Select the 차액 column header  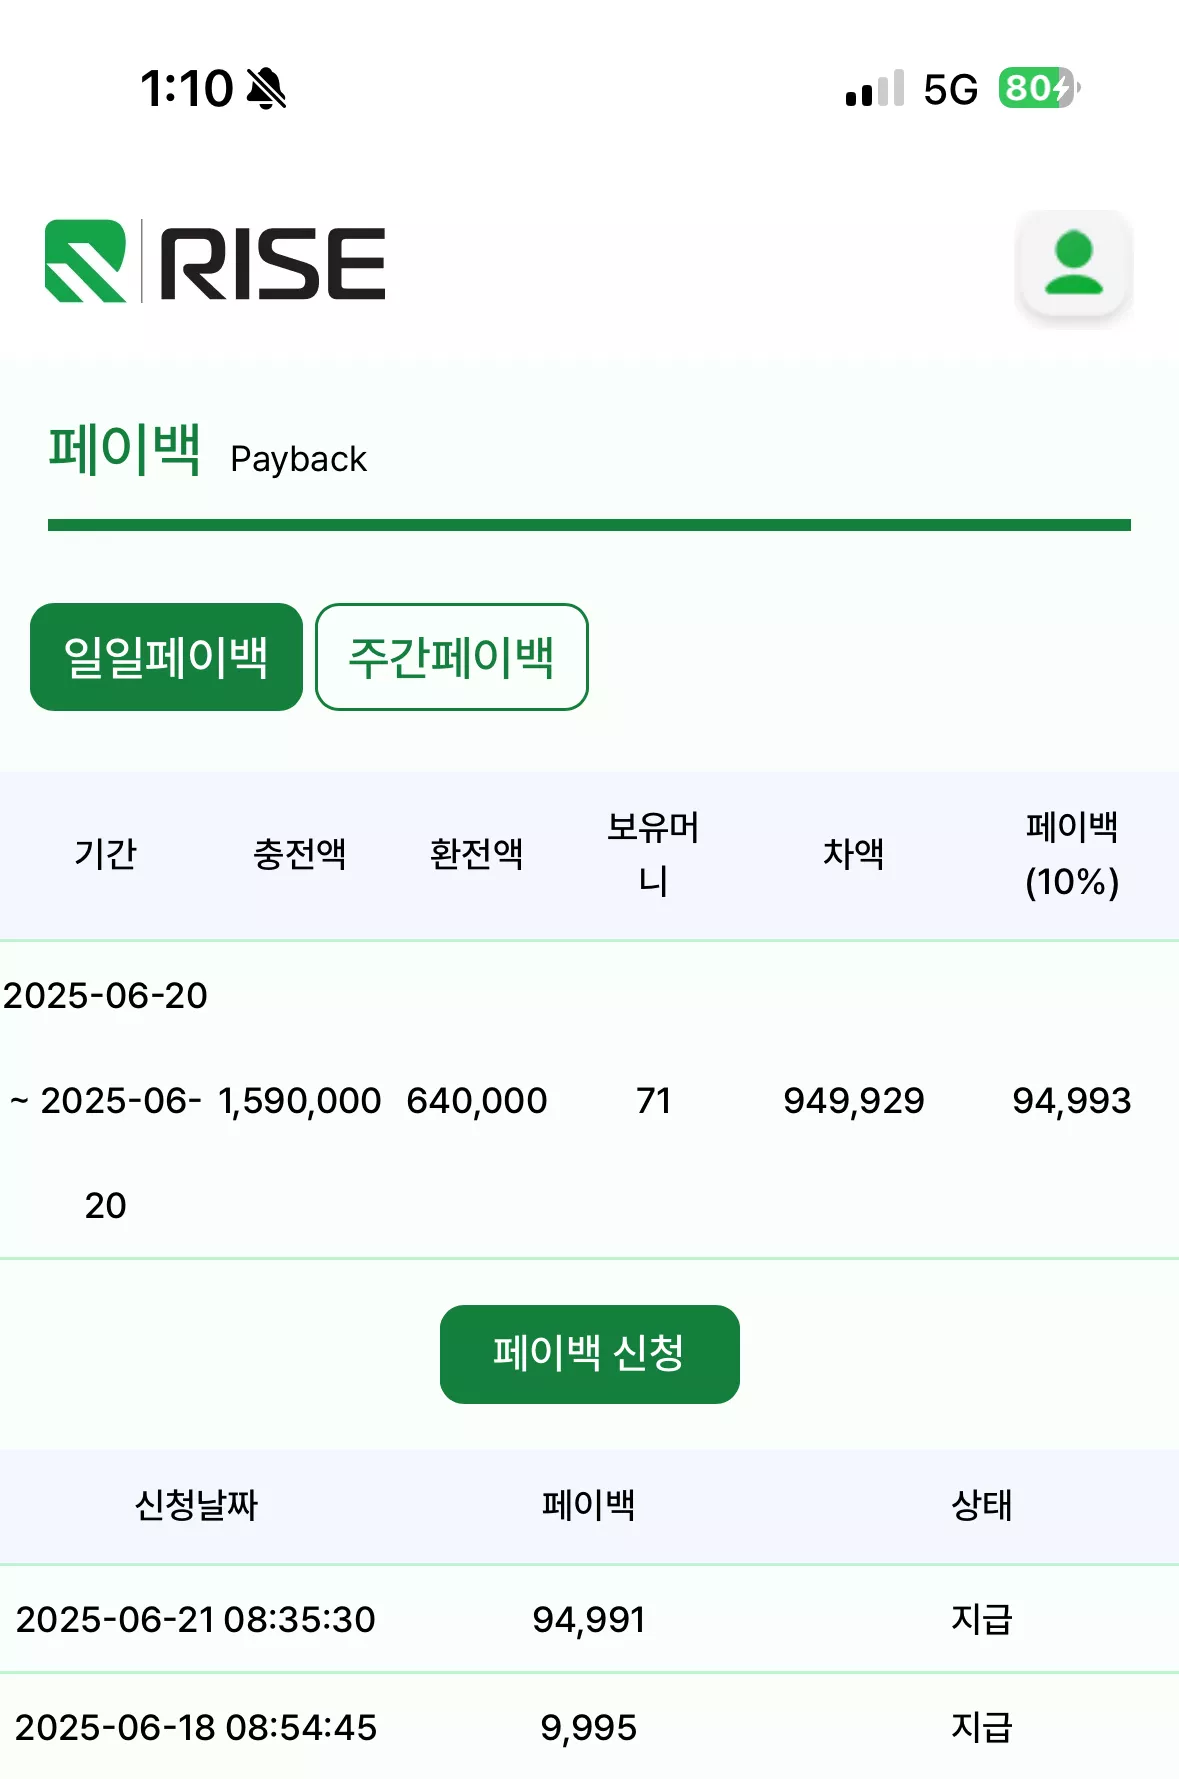[853, 854]
